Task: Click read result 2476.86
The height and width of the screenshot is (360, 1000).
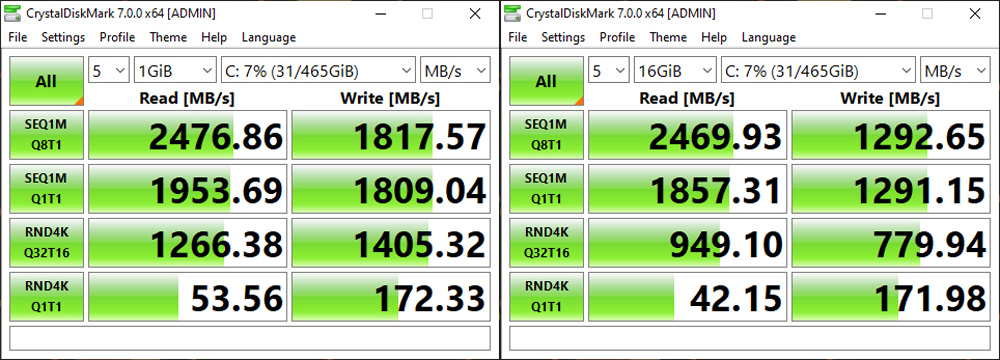Action: click(188, 135)
